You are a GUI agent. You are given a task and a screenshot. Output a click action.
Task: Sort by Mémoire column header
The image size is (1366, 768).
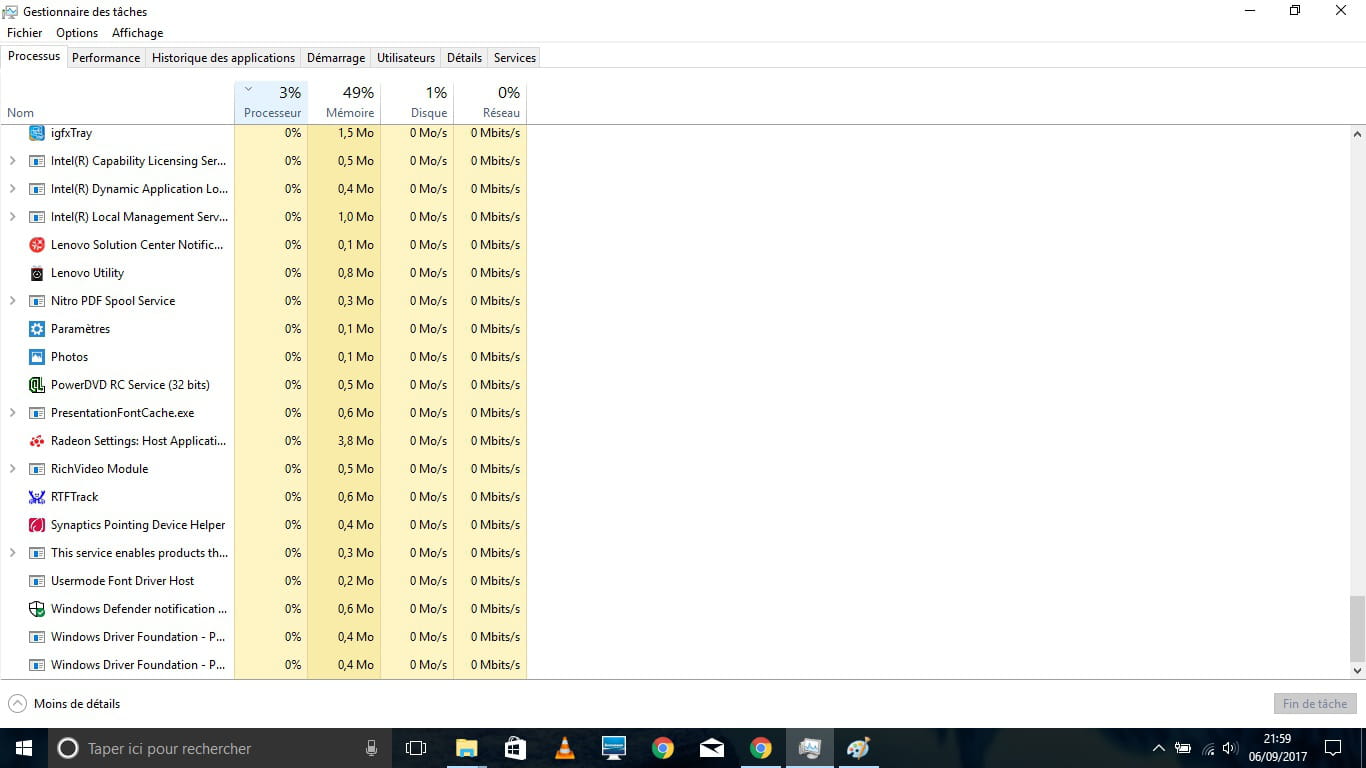coord(344,102)
